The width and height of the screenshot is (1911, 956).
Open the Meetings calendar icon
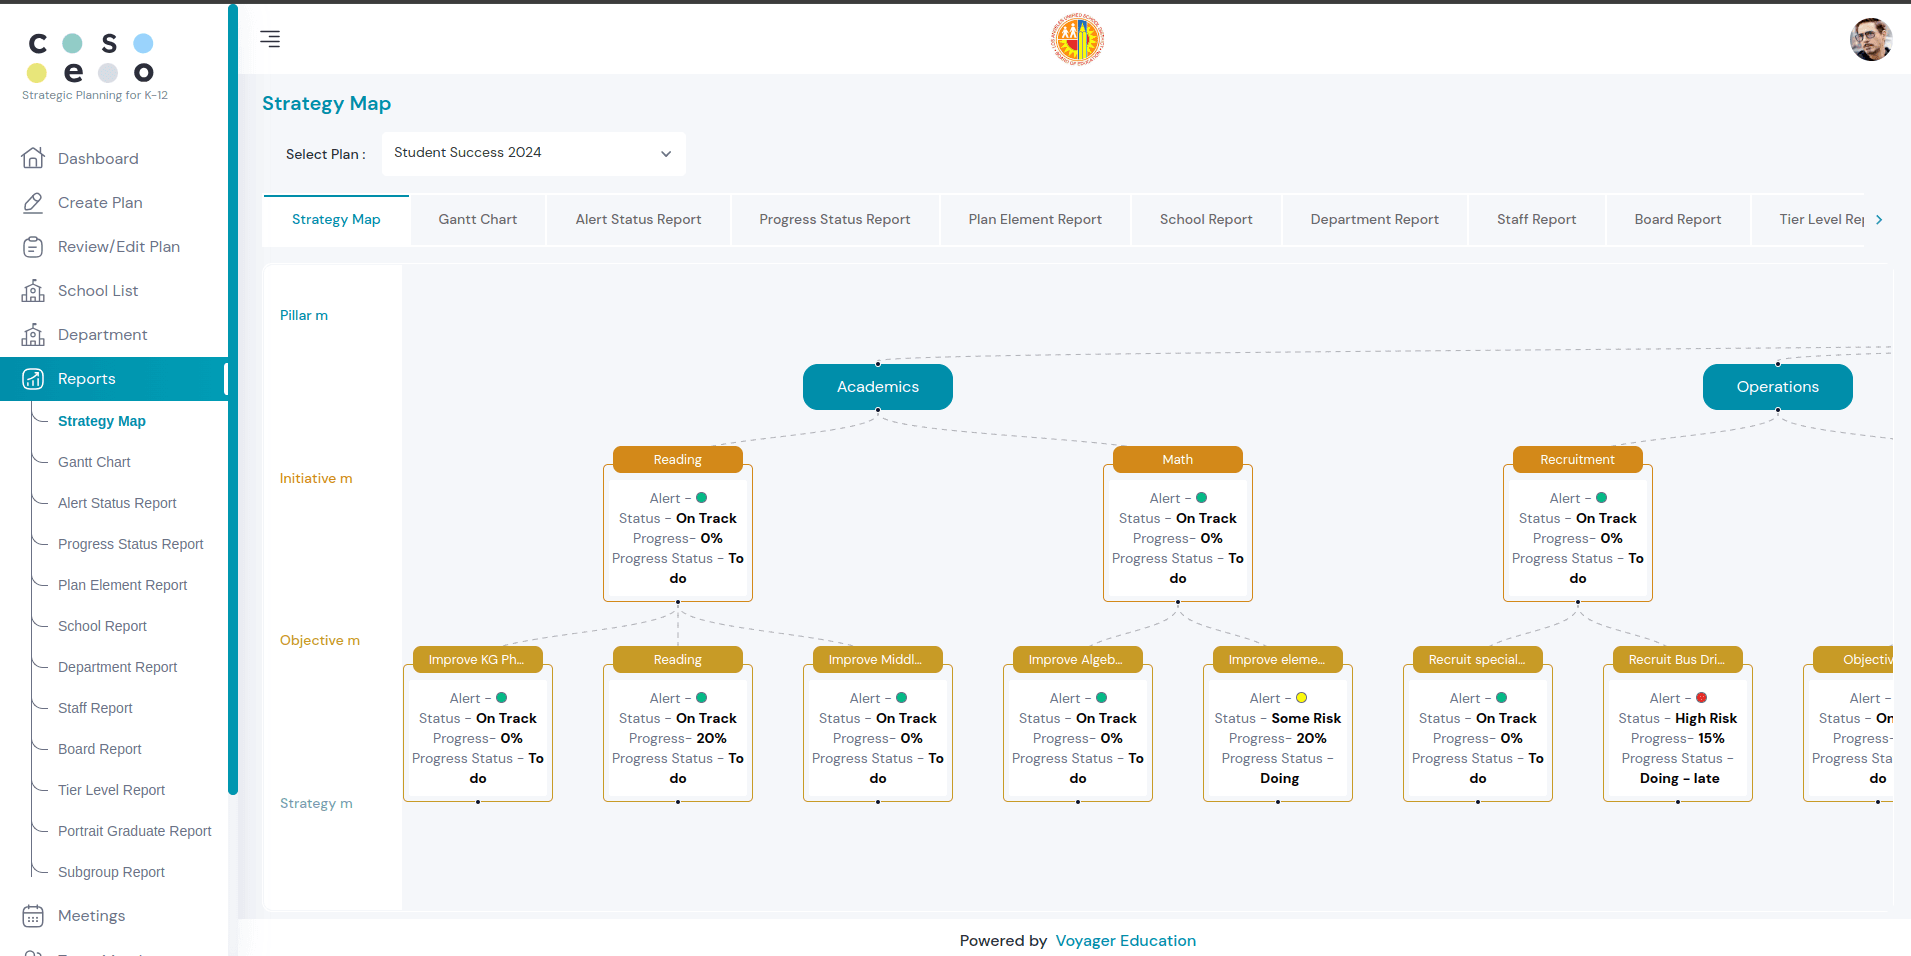coord(33,915)
